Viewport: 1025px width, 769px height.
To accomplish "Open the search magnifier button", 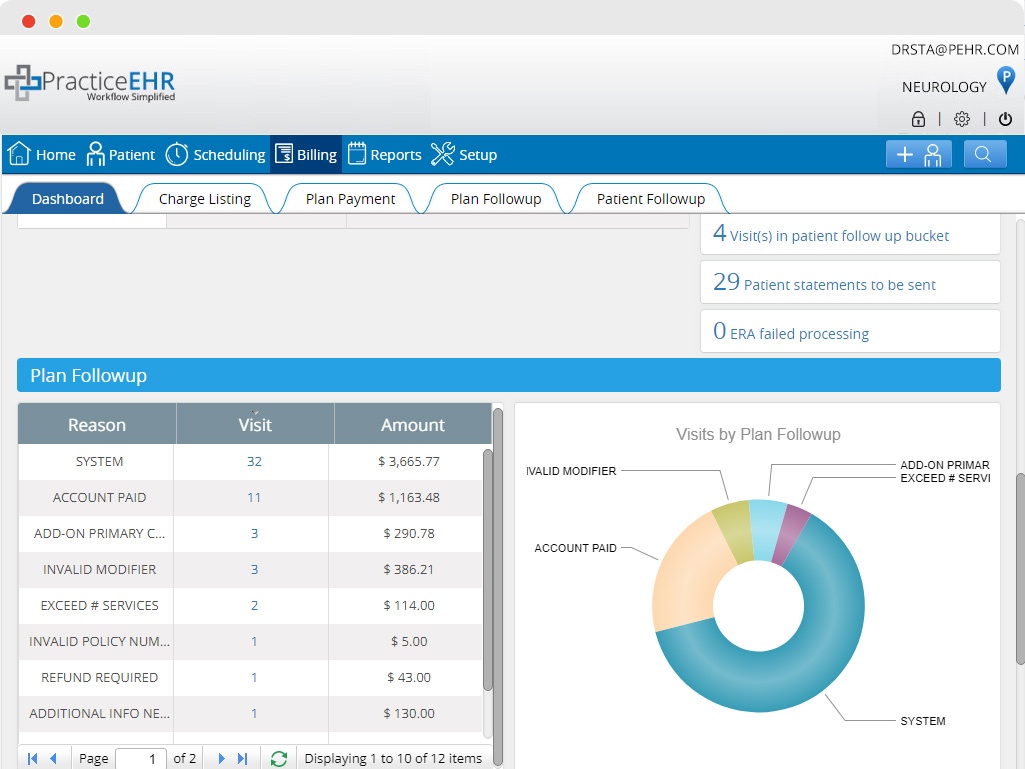I will tap(984, 154).
